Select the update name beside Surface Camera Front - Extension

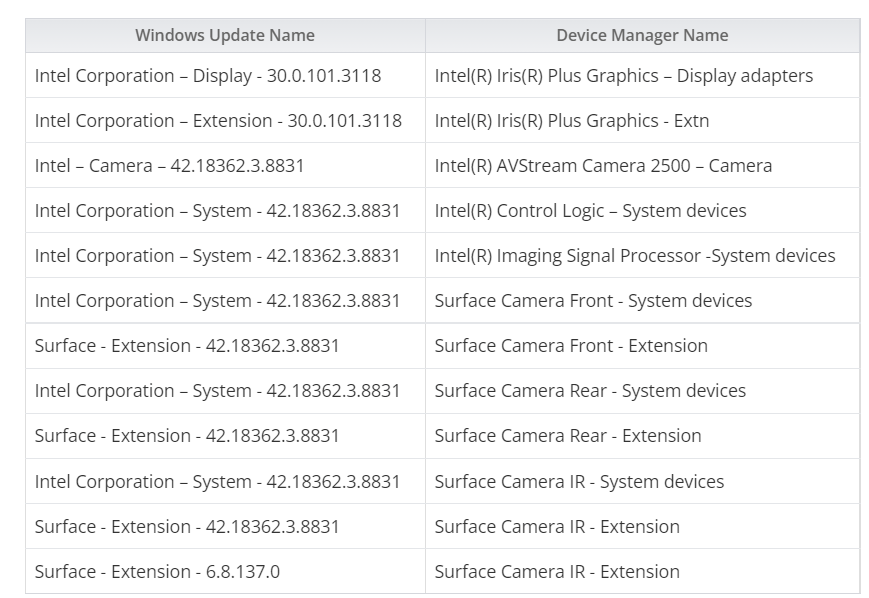point(187,346)
